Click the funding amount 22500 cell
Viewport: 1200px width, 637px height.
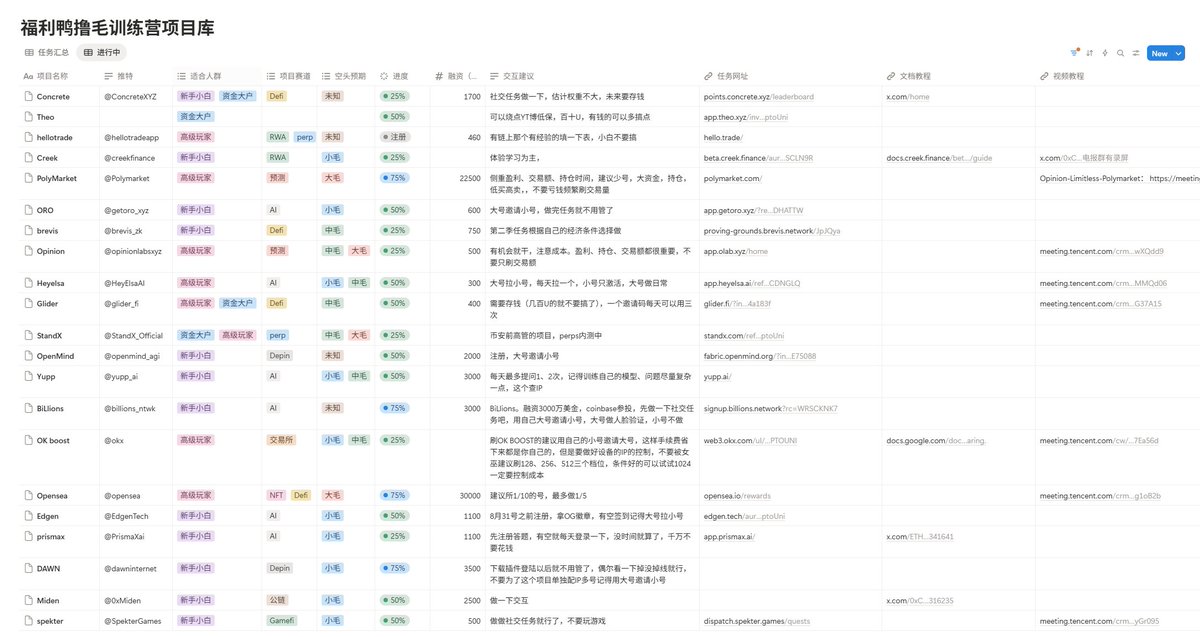457,178
